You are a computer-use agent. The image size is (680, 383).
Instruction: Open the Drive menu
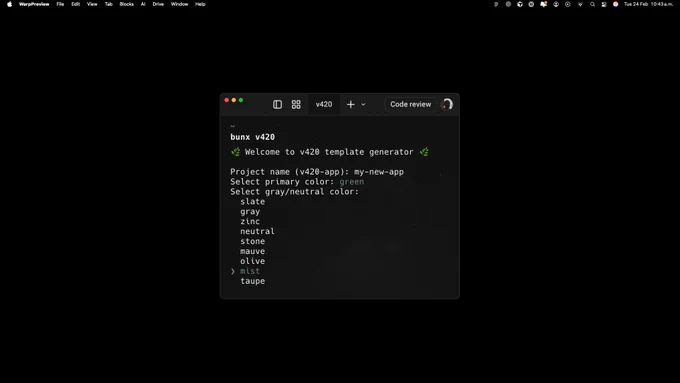coord(158,4)
